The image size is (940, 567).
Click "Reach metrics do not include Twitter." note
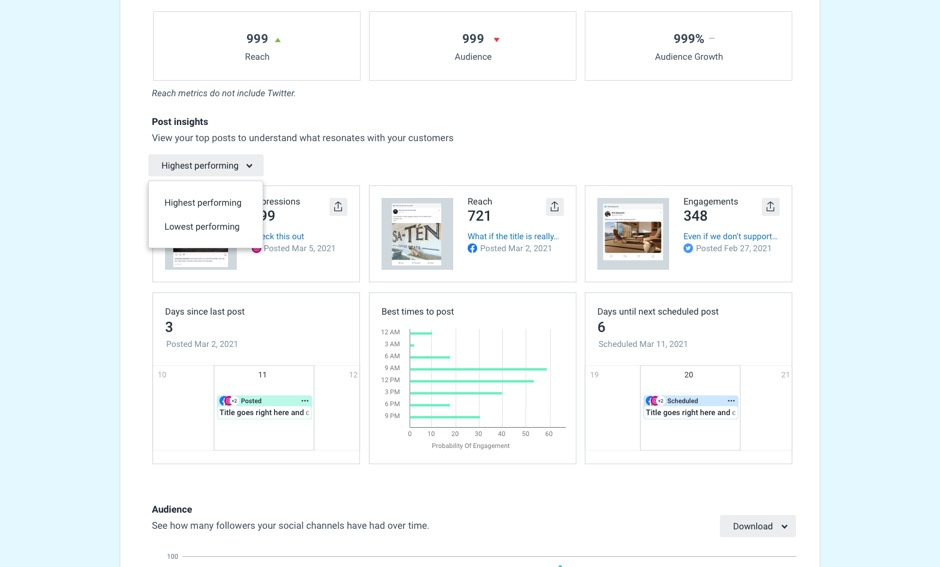[x=224, y=93]
